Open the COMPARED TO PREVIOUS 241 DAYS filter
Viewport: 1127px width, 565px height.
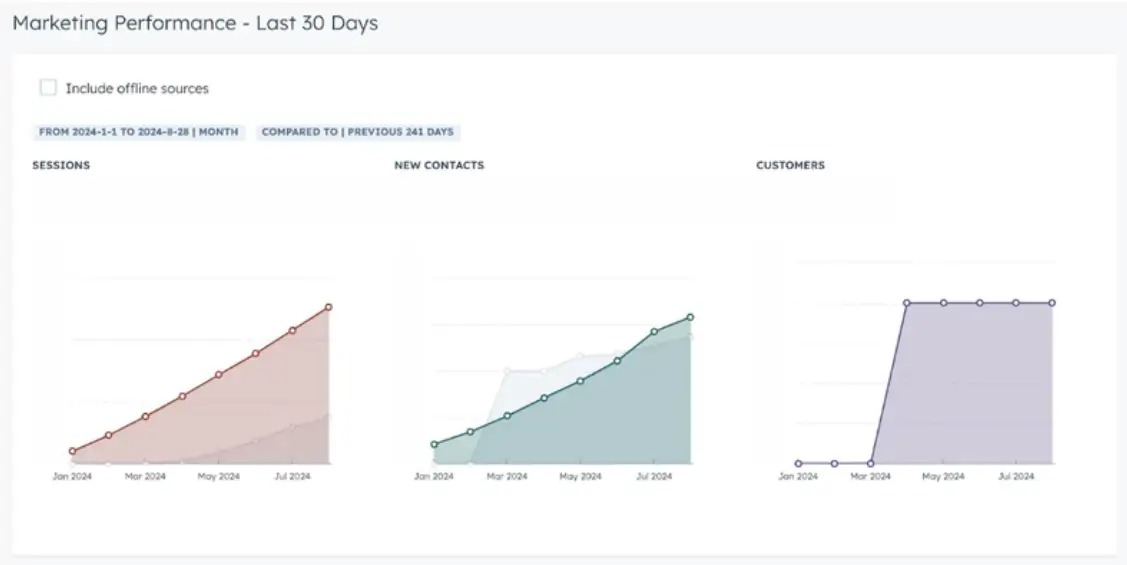tap(358, 132)
